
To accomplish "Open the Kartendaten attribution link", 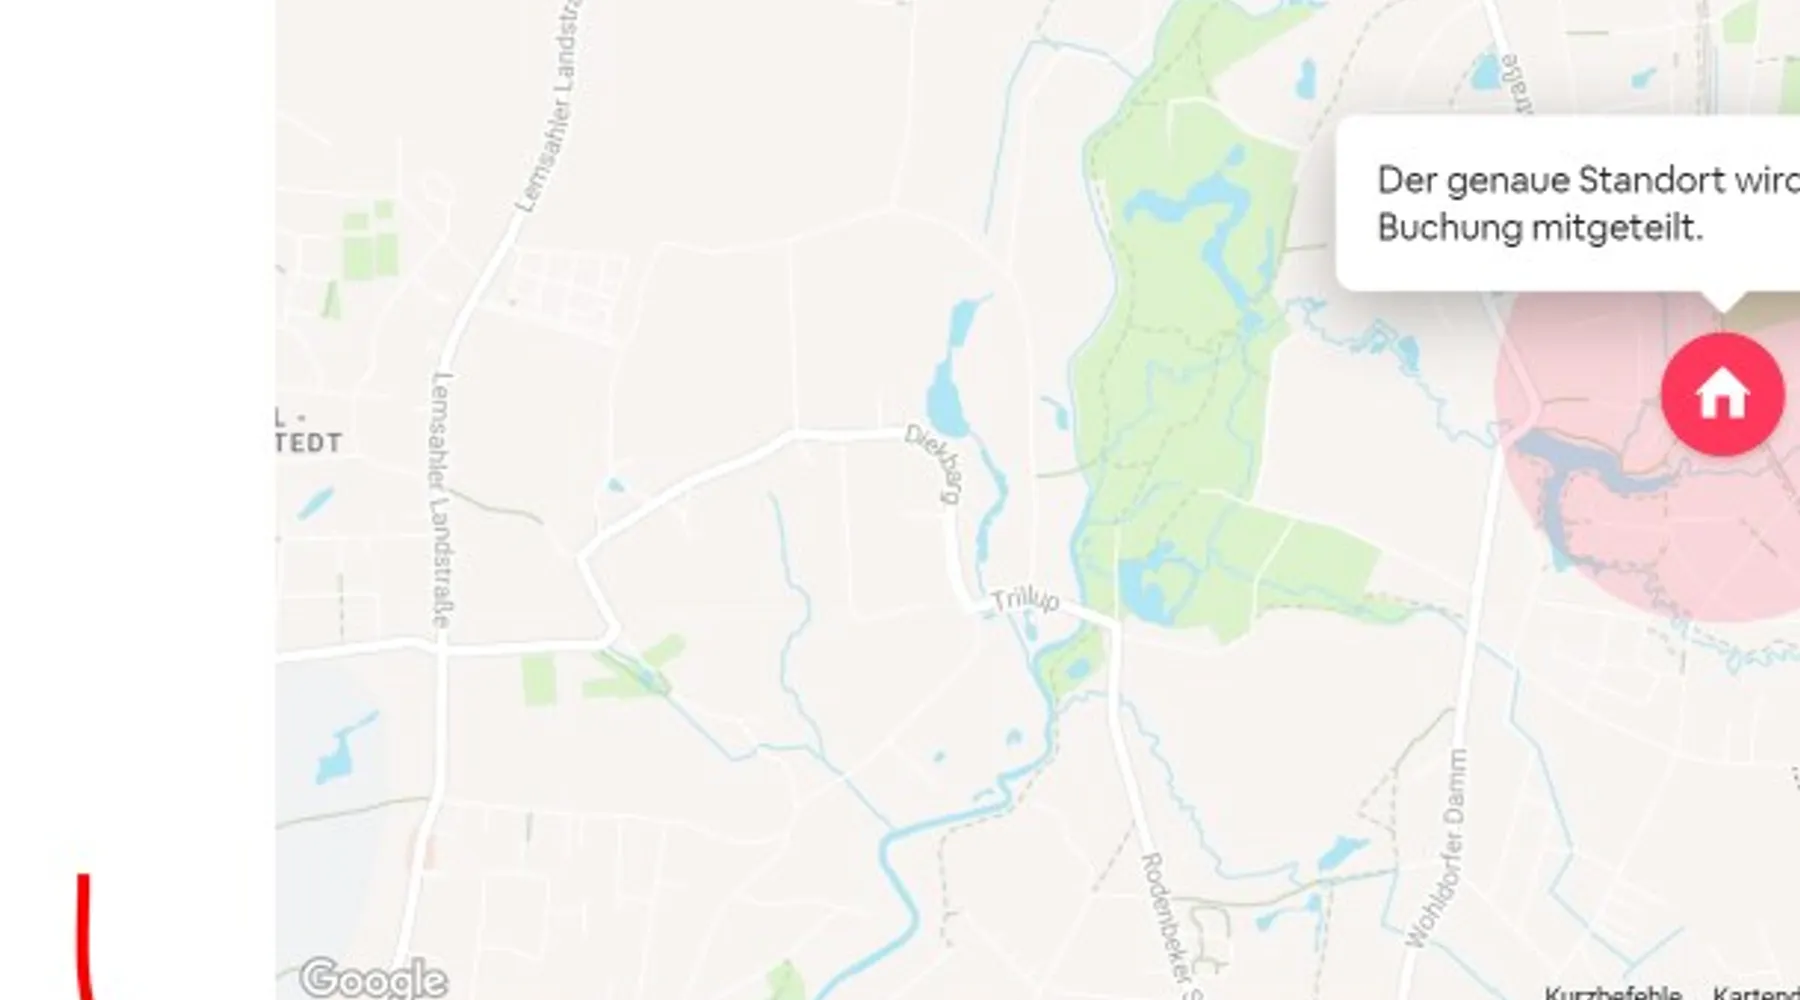I will tap(1757, 993).
